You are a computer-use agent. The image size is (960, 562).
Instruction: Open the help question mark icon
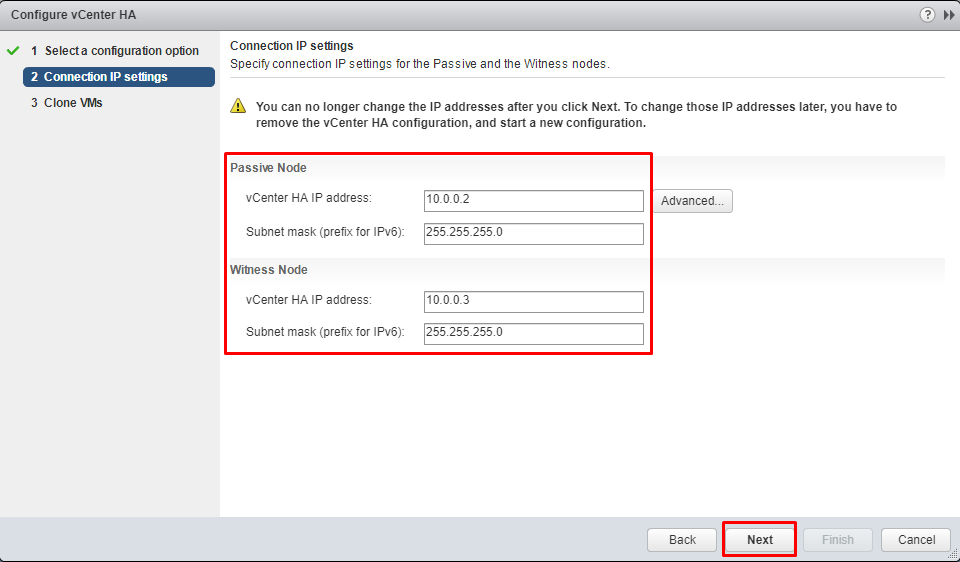coord(927,15)
